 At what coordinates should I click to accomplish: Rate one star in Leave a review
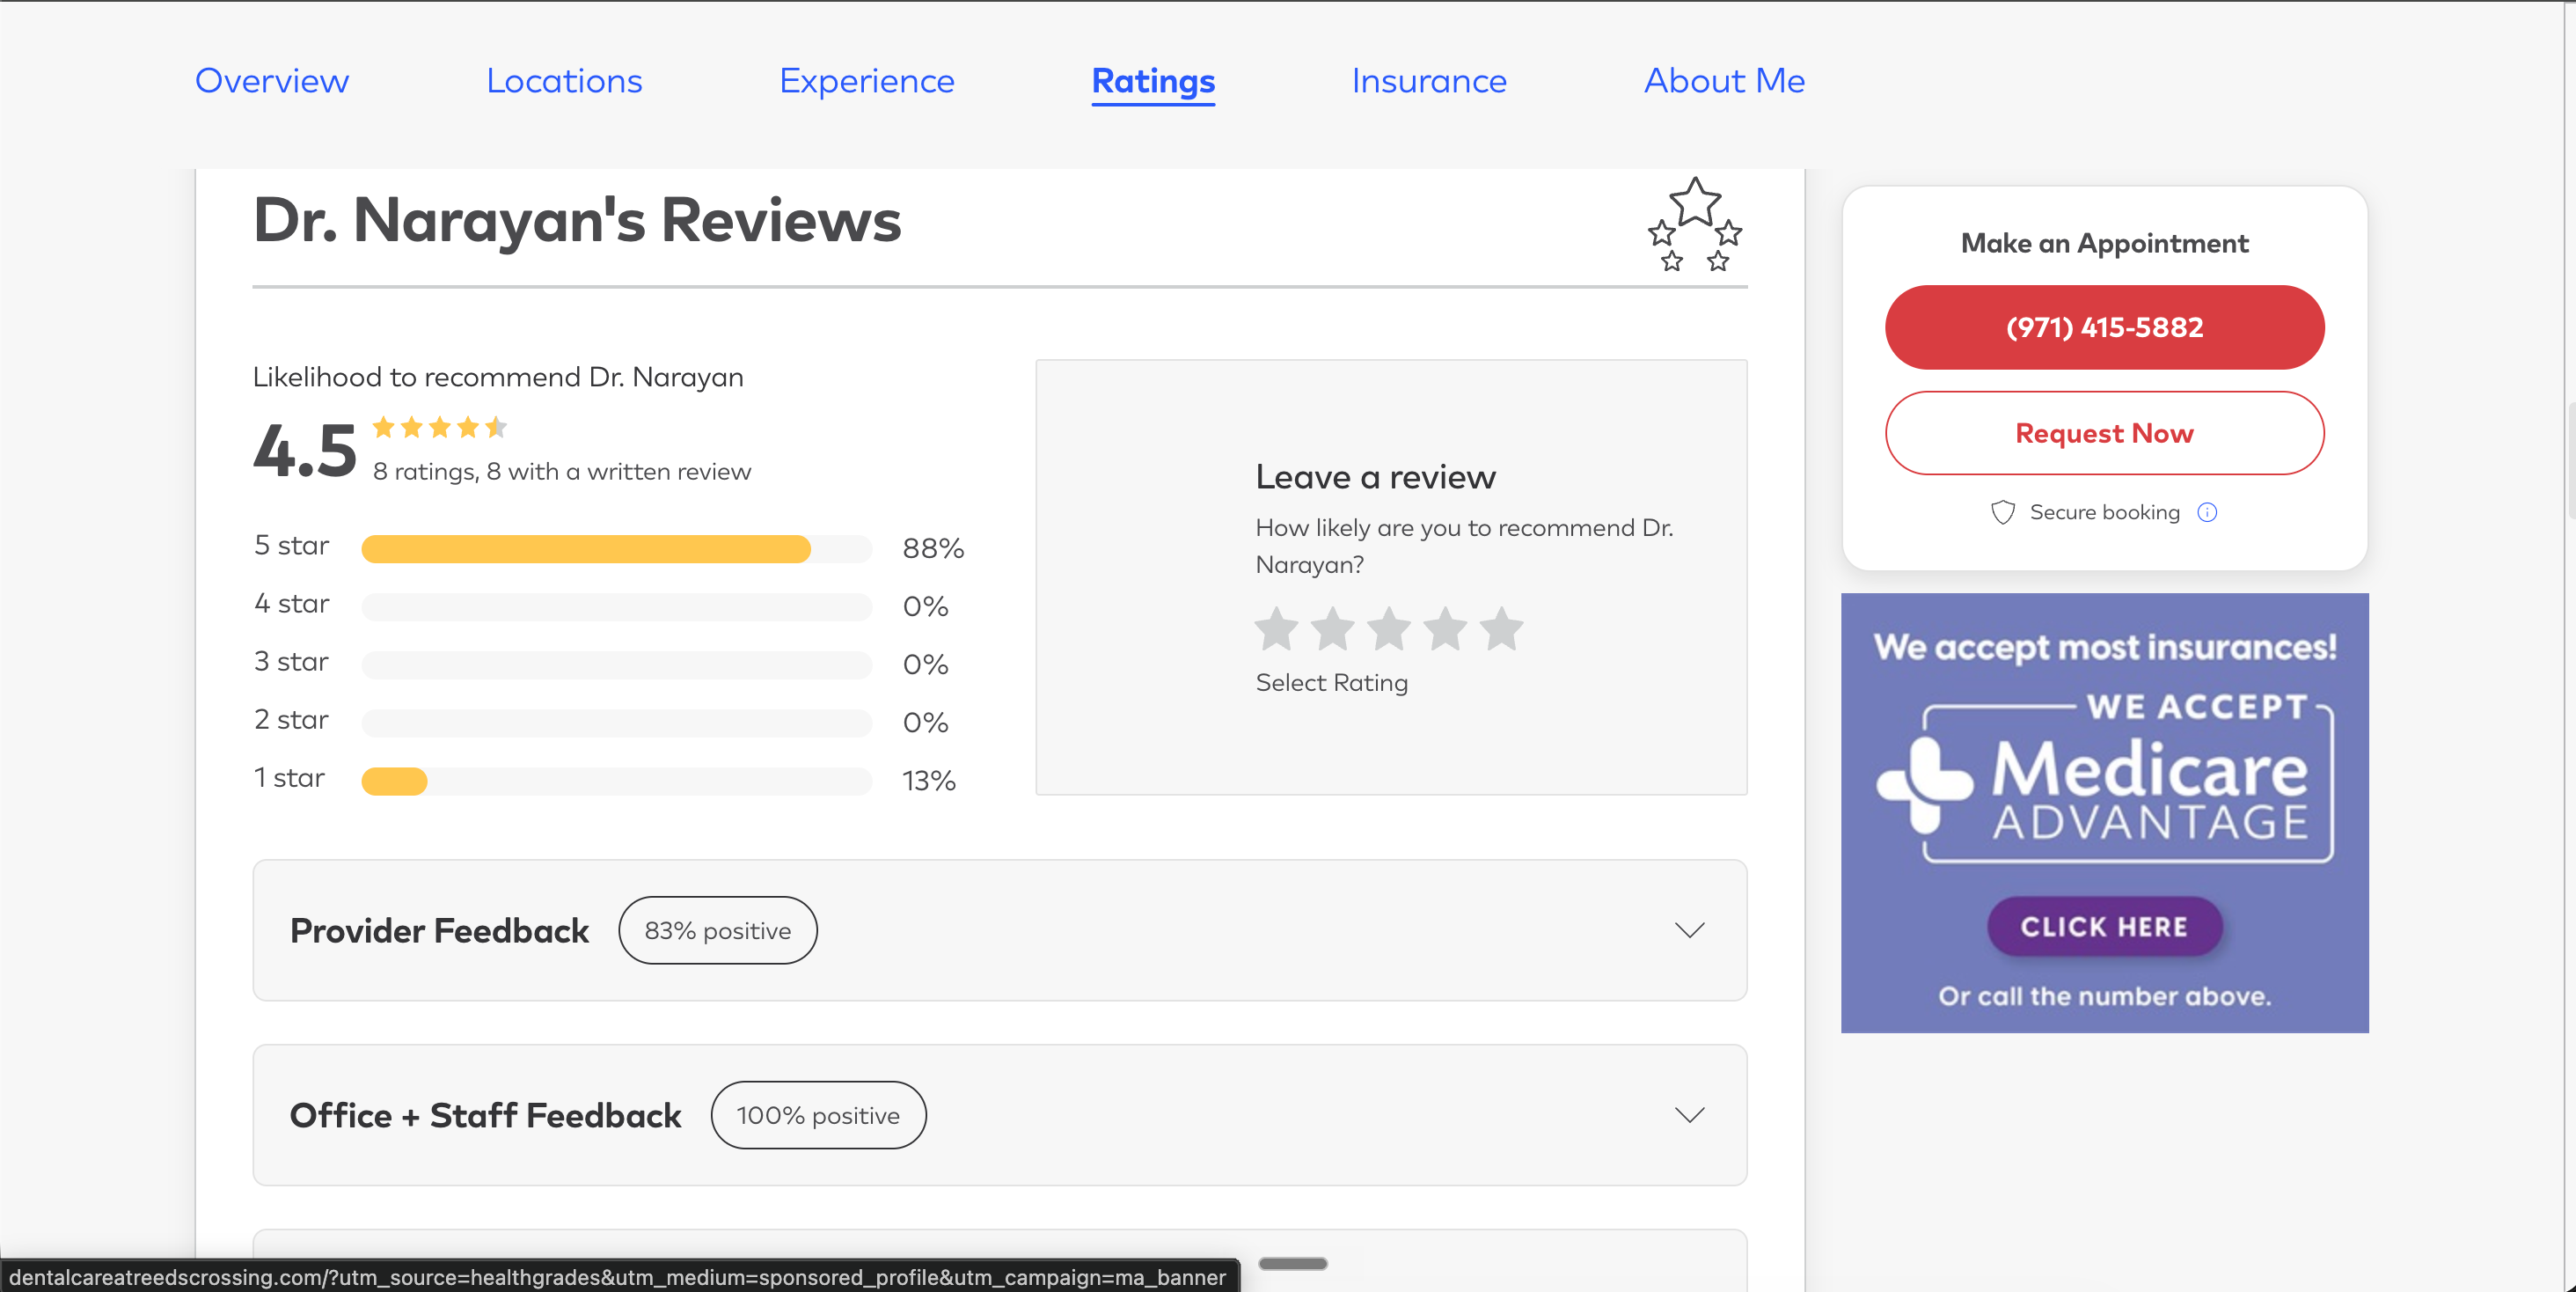1276,629
